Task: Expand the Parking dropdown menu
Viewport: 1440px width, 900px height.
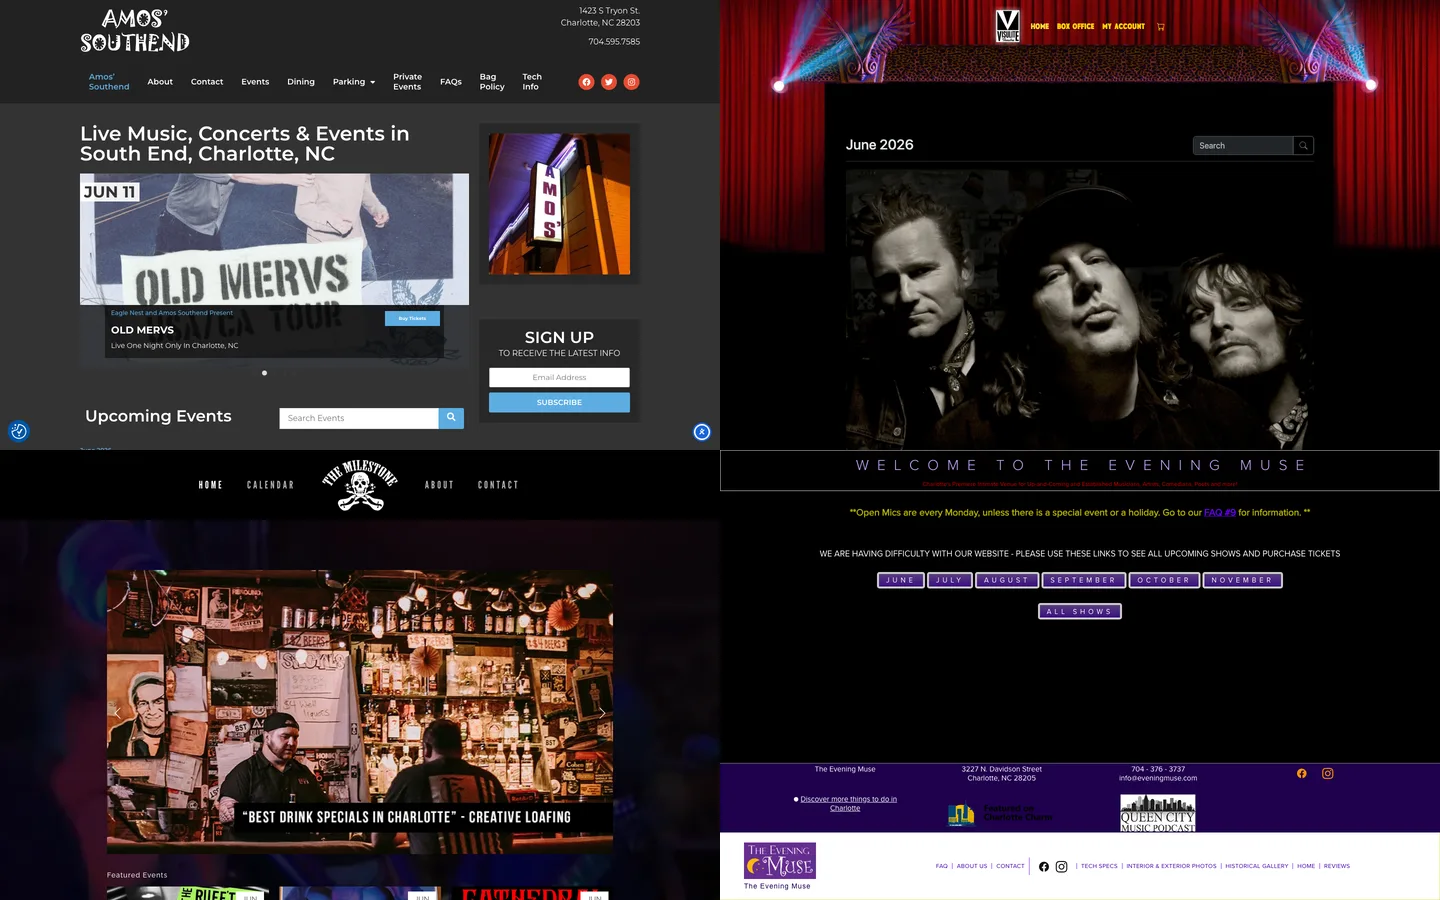Action: tap(354, 82)
